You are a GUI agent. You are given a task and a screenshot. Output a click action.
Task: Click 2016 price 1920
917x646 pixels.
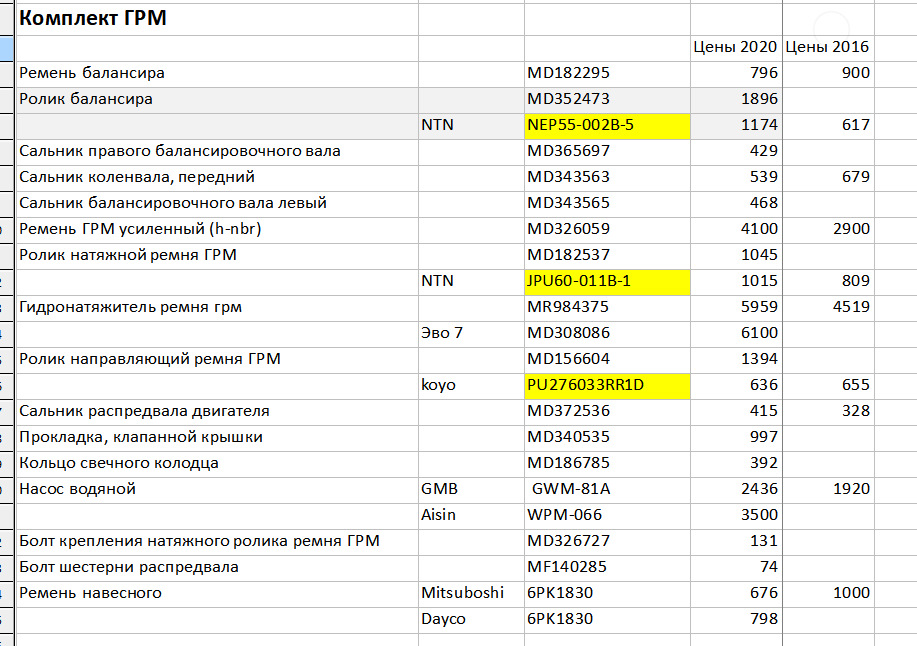point(828,490)
